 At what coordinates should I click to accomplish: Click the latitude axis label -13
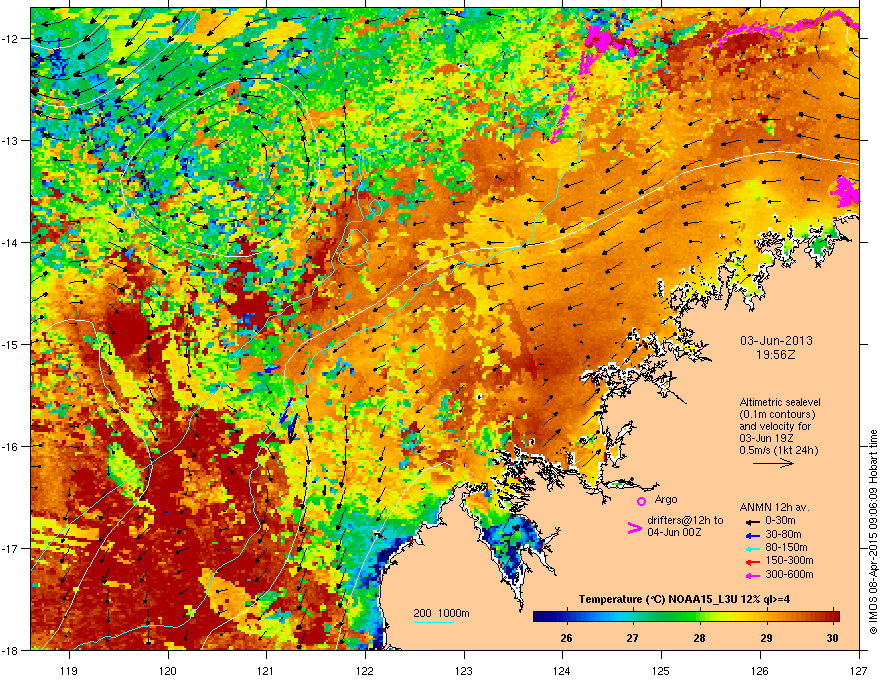[x=10, y=140]
